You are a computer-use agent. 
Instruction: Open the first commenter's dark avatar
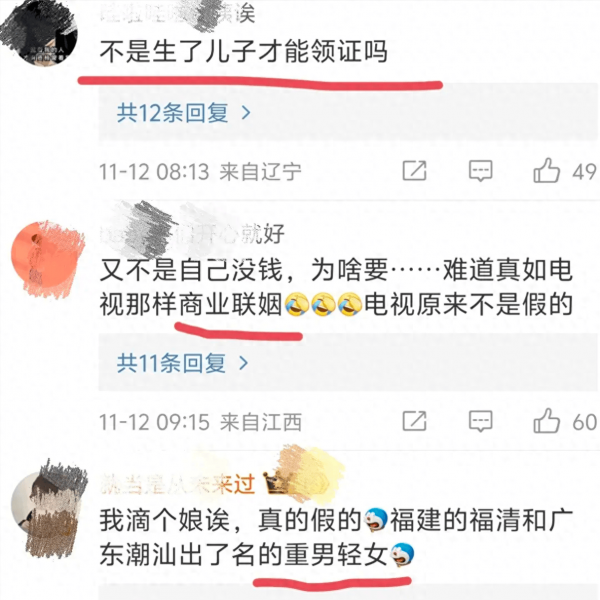click(x=39, y=34)
